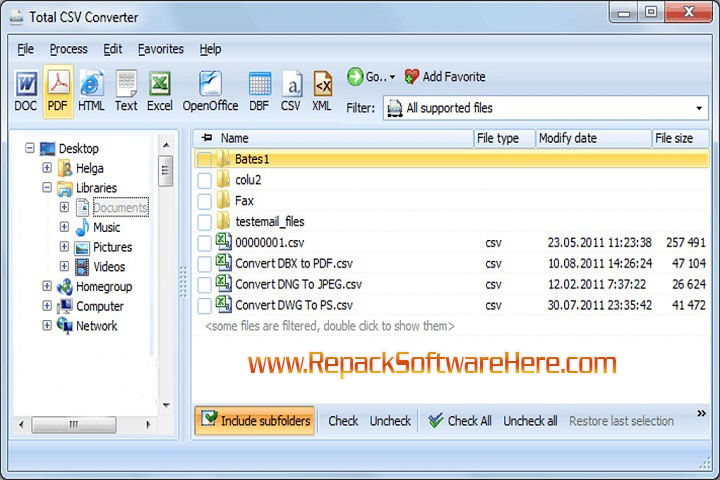Screen dimensions: 720x480
Task: Click the folder tree horizontal scrollbar thumb
Action: (73, 424)
